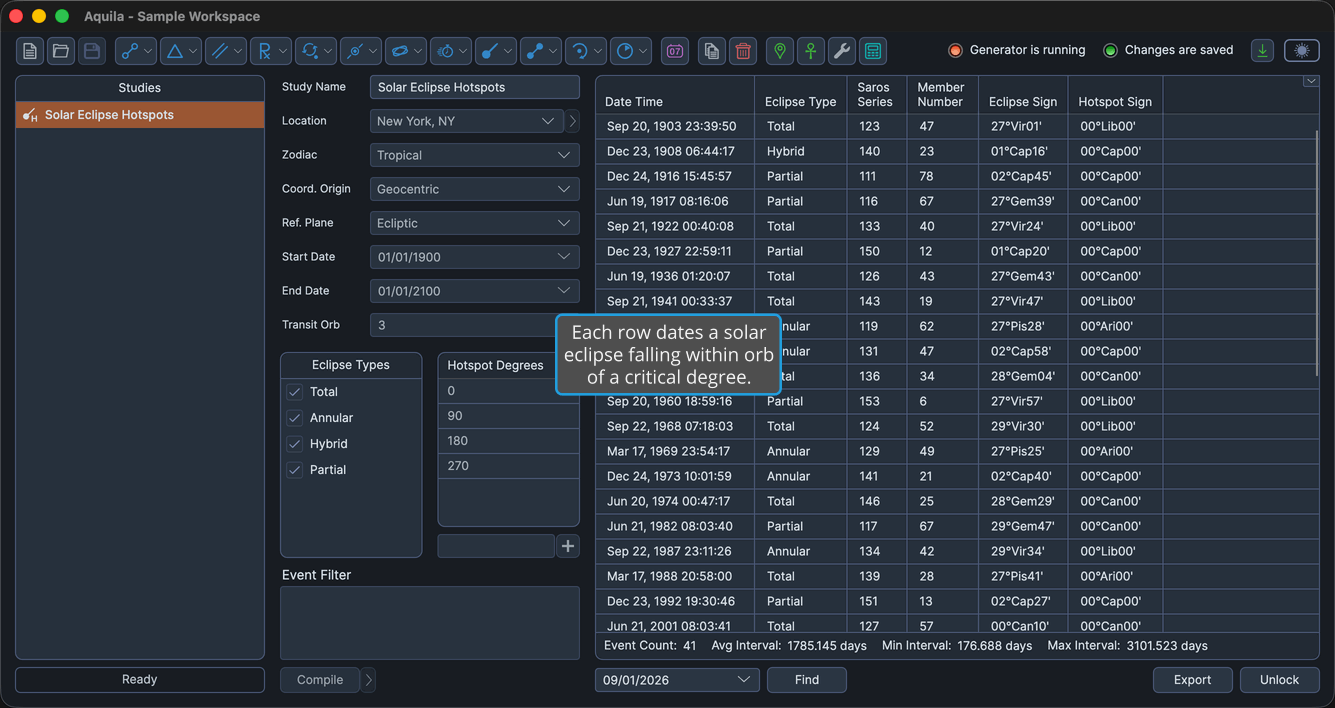The image size is (1335, 708).
Task: Toggle the Partial eclipse type checkbox
Action: pos(295,470)
